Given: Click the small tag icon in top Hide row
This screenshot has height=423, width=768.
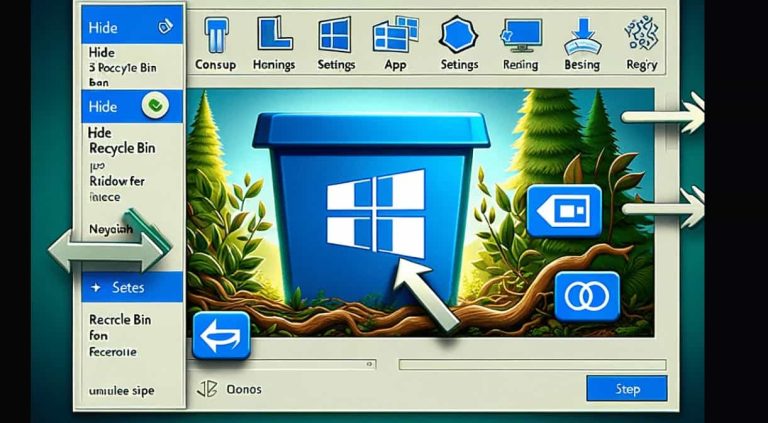Looking at the screenshot, I should coord(165,27).
